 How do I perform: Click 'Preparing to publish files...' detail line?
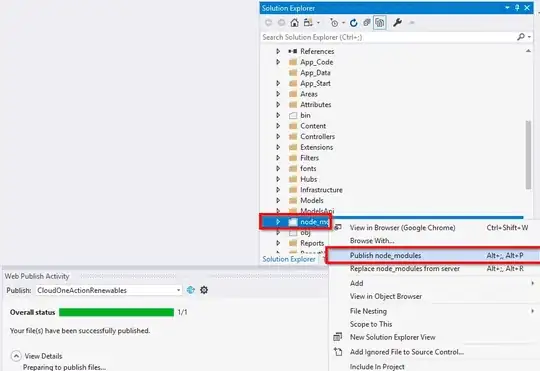click(x=64, y=367)
